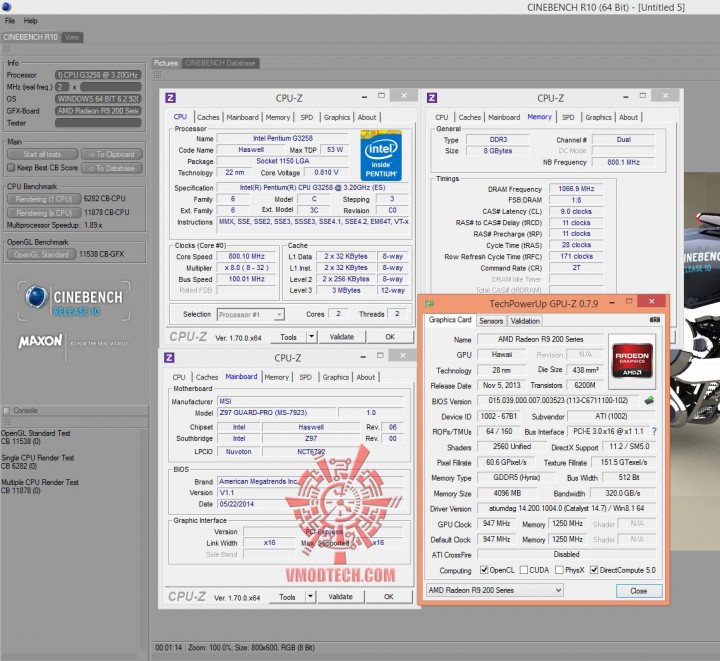Toggle CUDA checkbox in GPU-Z
This screenshot has height=661, width=720.
tap(524, 570)
